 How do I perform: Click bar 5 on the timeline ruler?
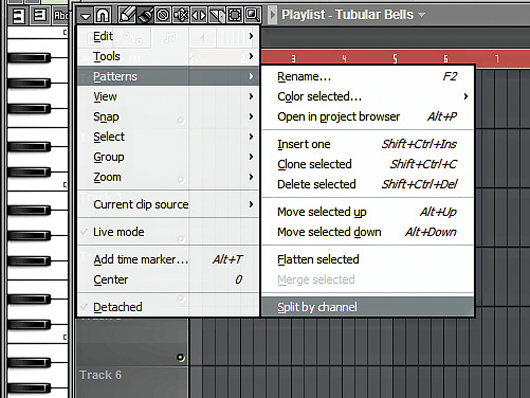click(395, 59)
